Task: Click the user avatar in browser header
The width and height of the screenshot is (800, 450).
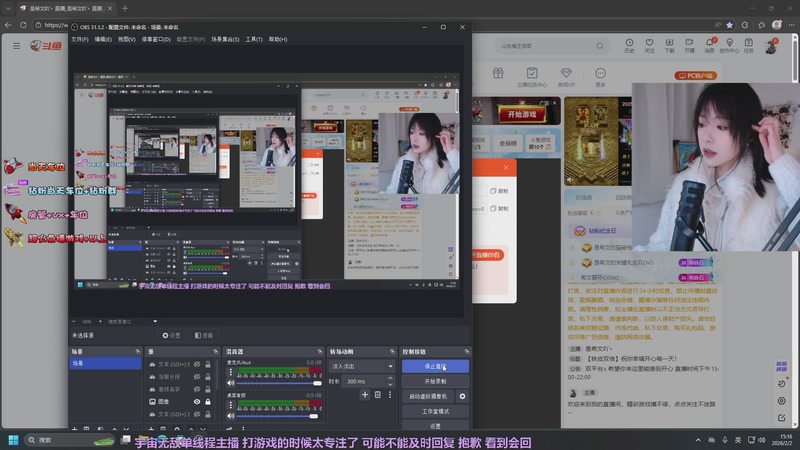Action: tap(771, 46)
